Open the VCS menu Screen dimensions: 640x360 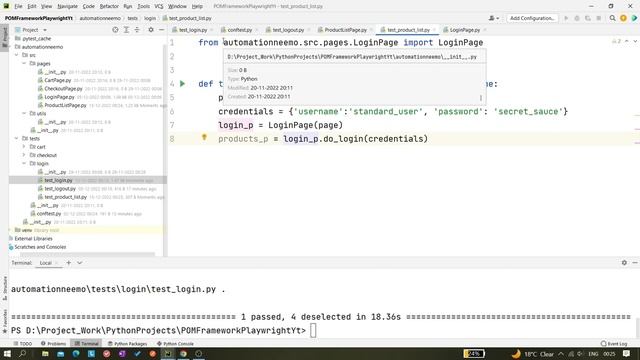click(159, 6)
